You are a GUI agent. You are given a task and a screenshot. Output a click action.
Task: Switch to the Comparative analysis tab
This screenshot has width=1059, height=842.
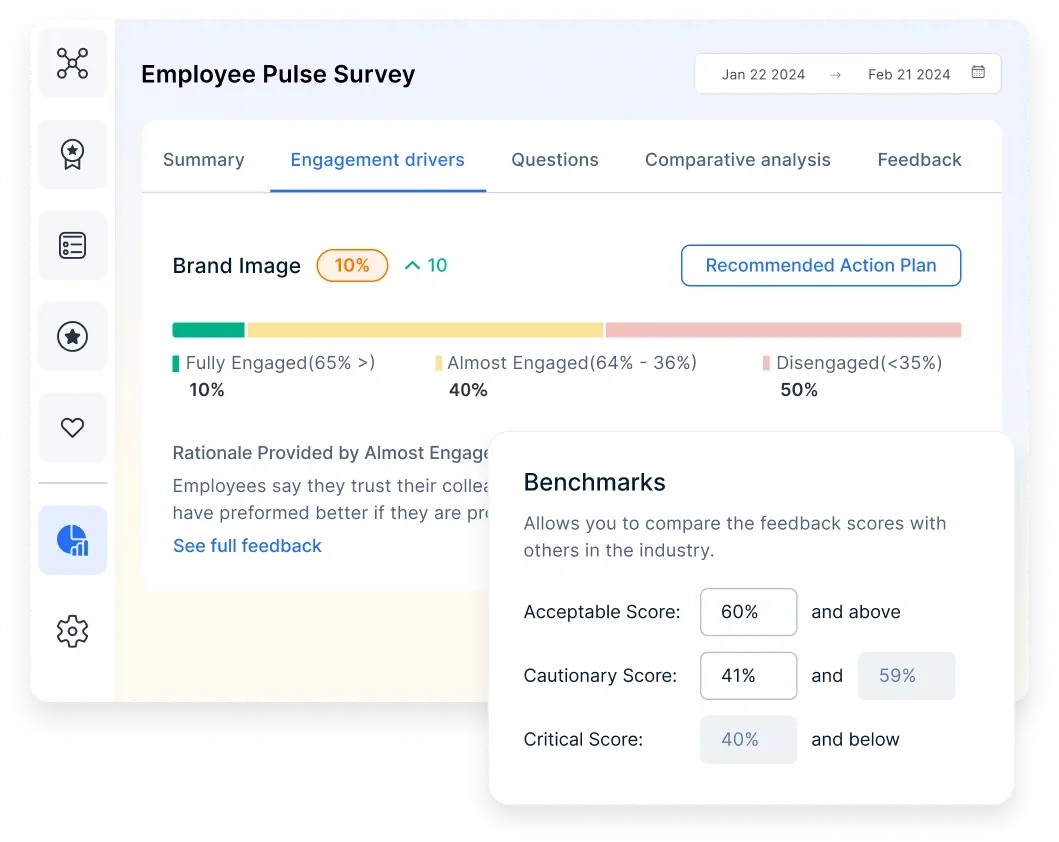click(737, 159)
